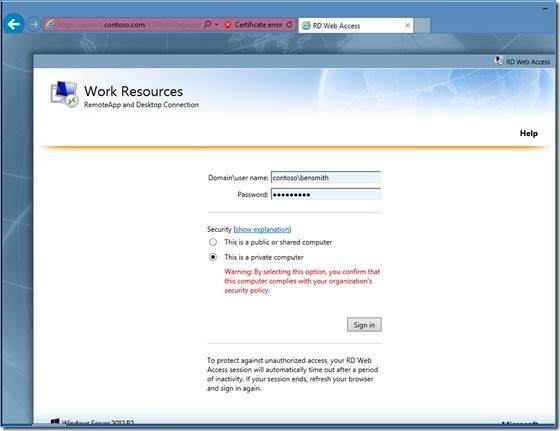Screen dimensions: 560x431
Task: Click the browser forward arrow button
Action: 34,25
